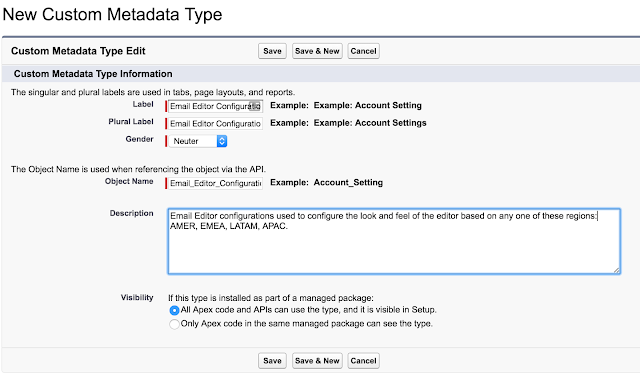Click the autofill icon in Label field
Image resolution: width=640 pixels, height=373 pixels.
tap(255, 106)
